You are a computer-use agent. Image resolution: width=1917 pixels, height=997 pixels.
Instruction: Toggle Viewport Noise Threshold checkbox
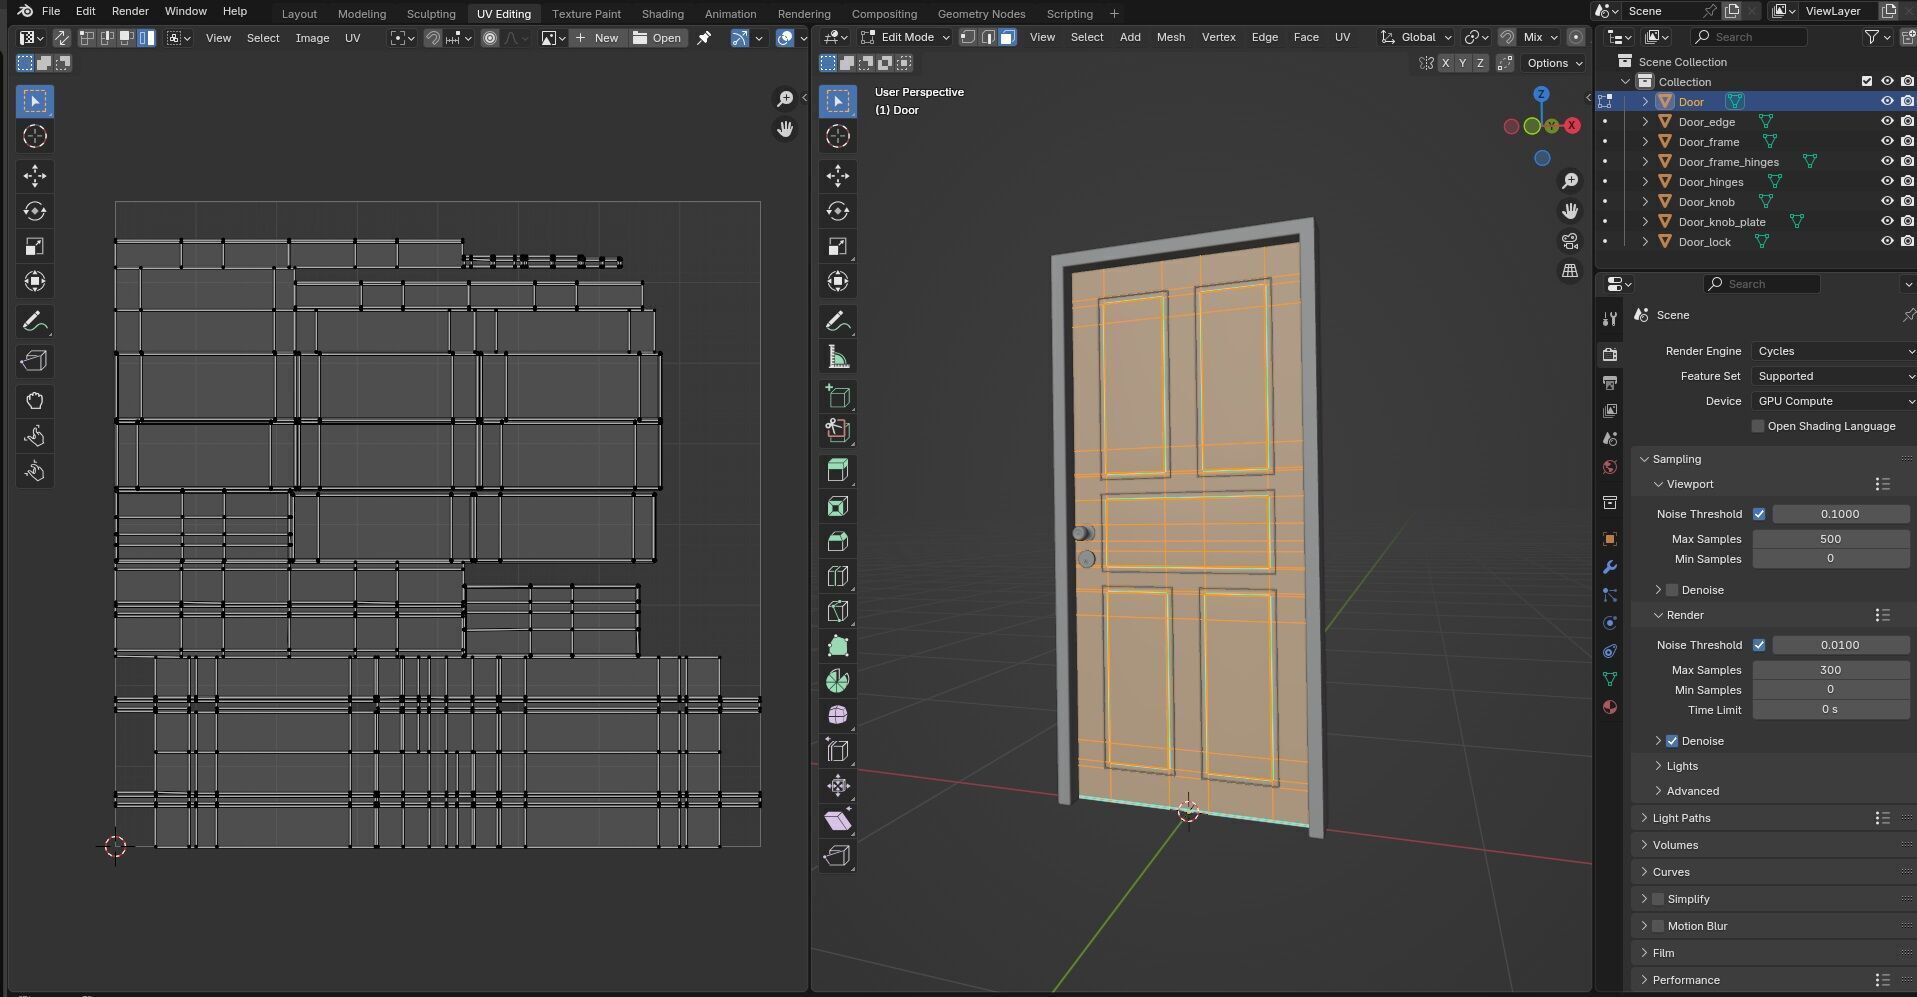tap(1759, 514)
